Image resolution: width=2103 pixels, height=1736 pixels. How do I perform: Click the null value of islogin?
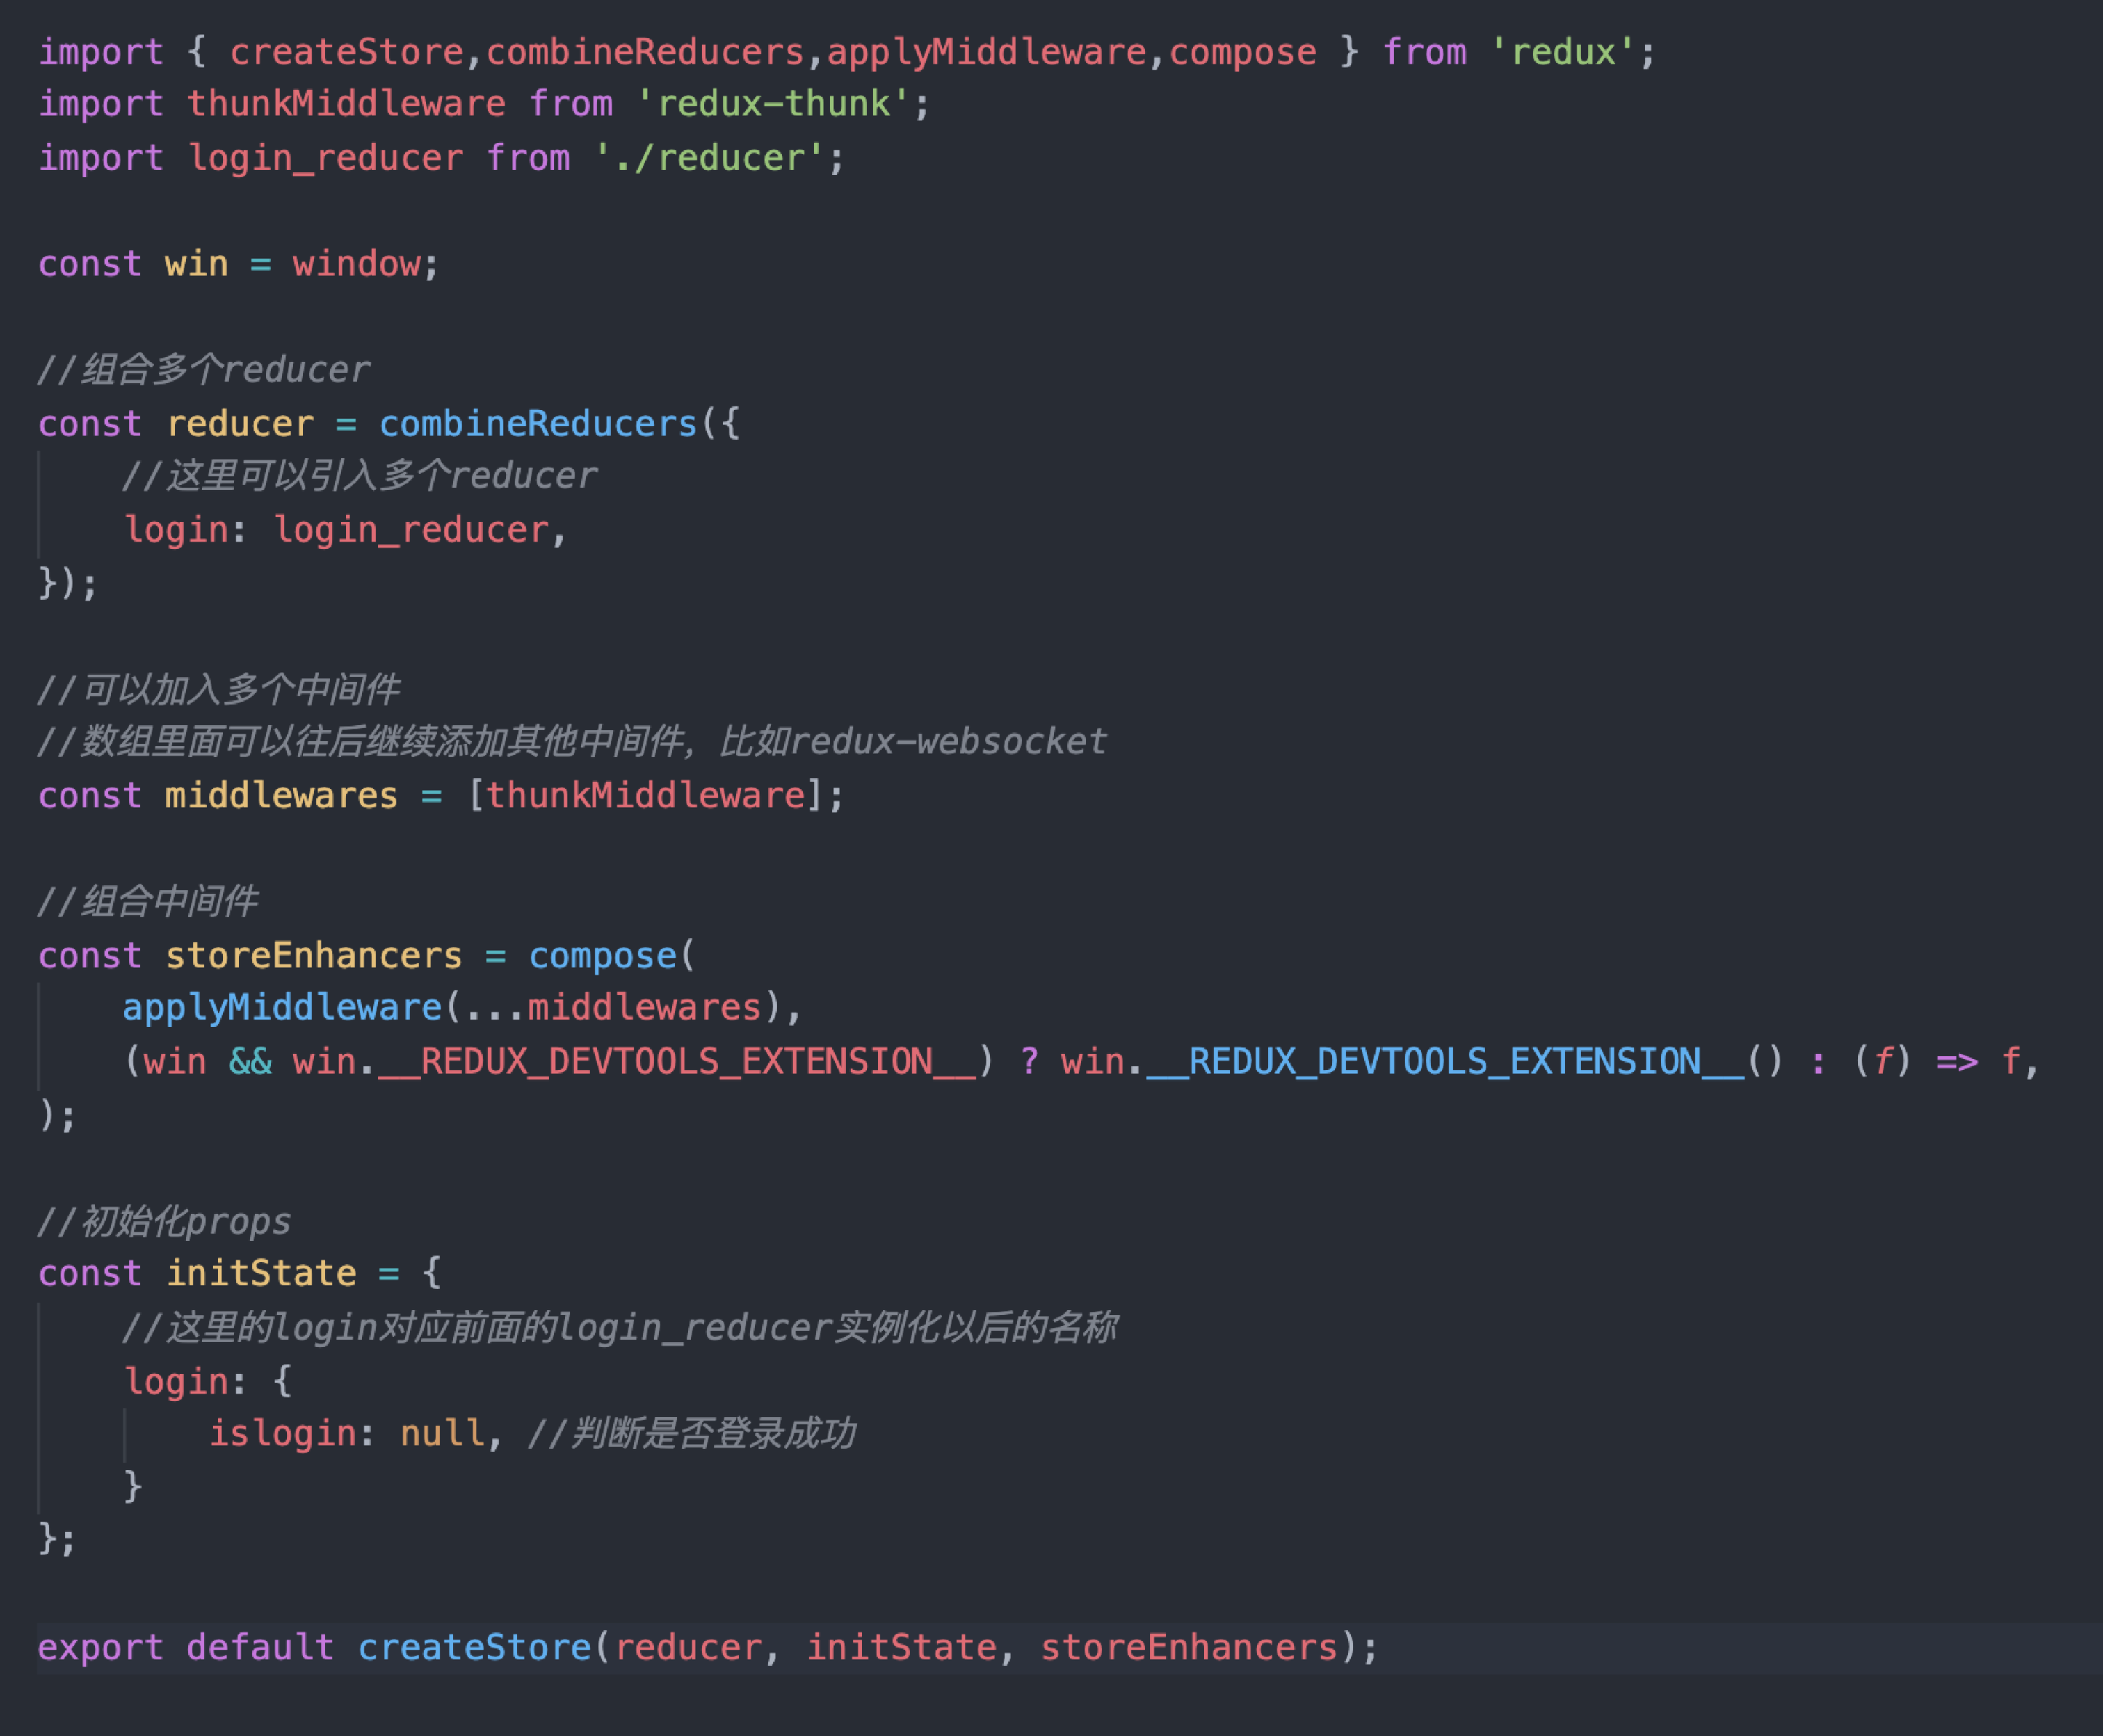click(x=442, y=1433)
